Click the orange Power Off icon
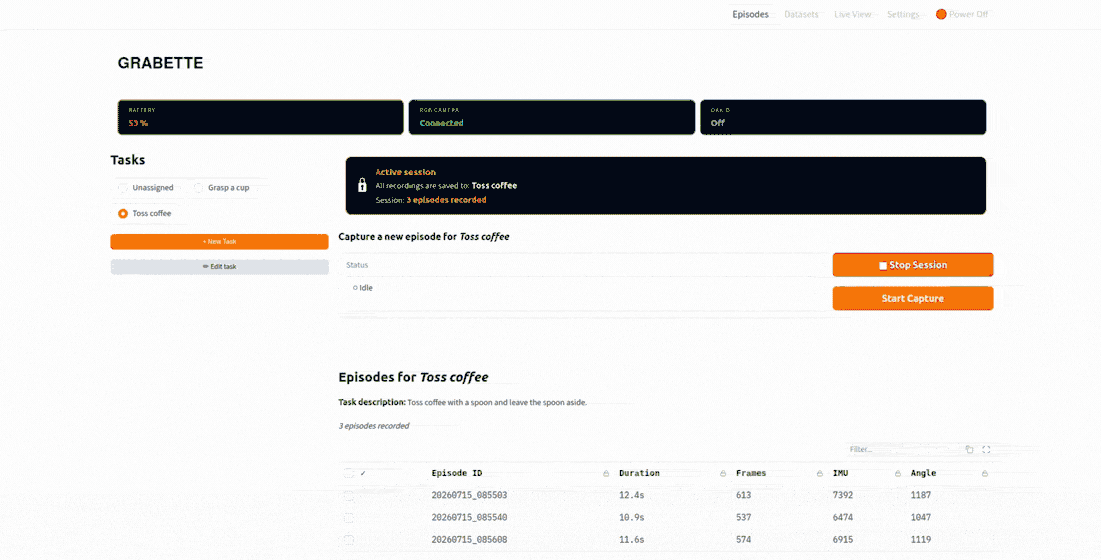Screen dimensions: 1101x560 (x=941, y=14)
